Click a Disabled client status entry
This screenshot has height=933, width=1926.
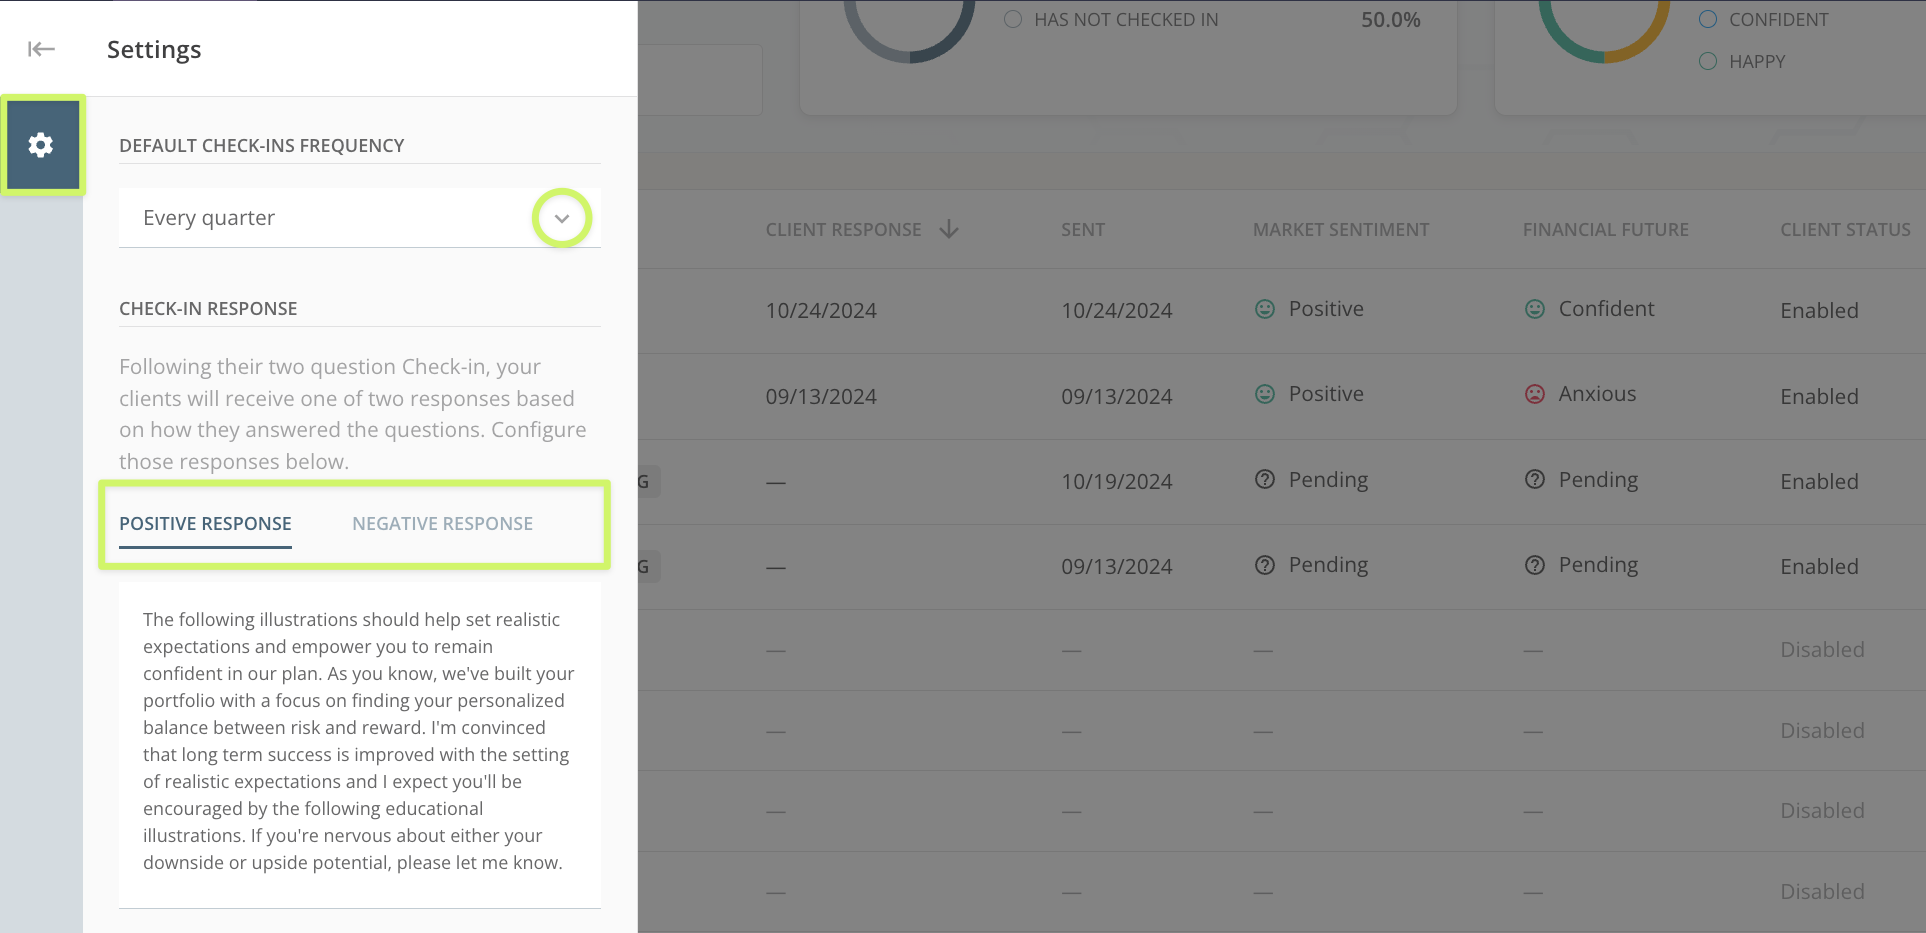[x=1822, y=649]
